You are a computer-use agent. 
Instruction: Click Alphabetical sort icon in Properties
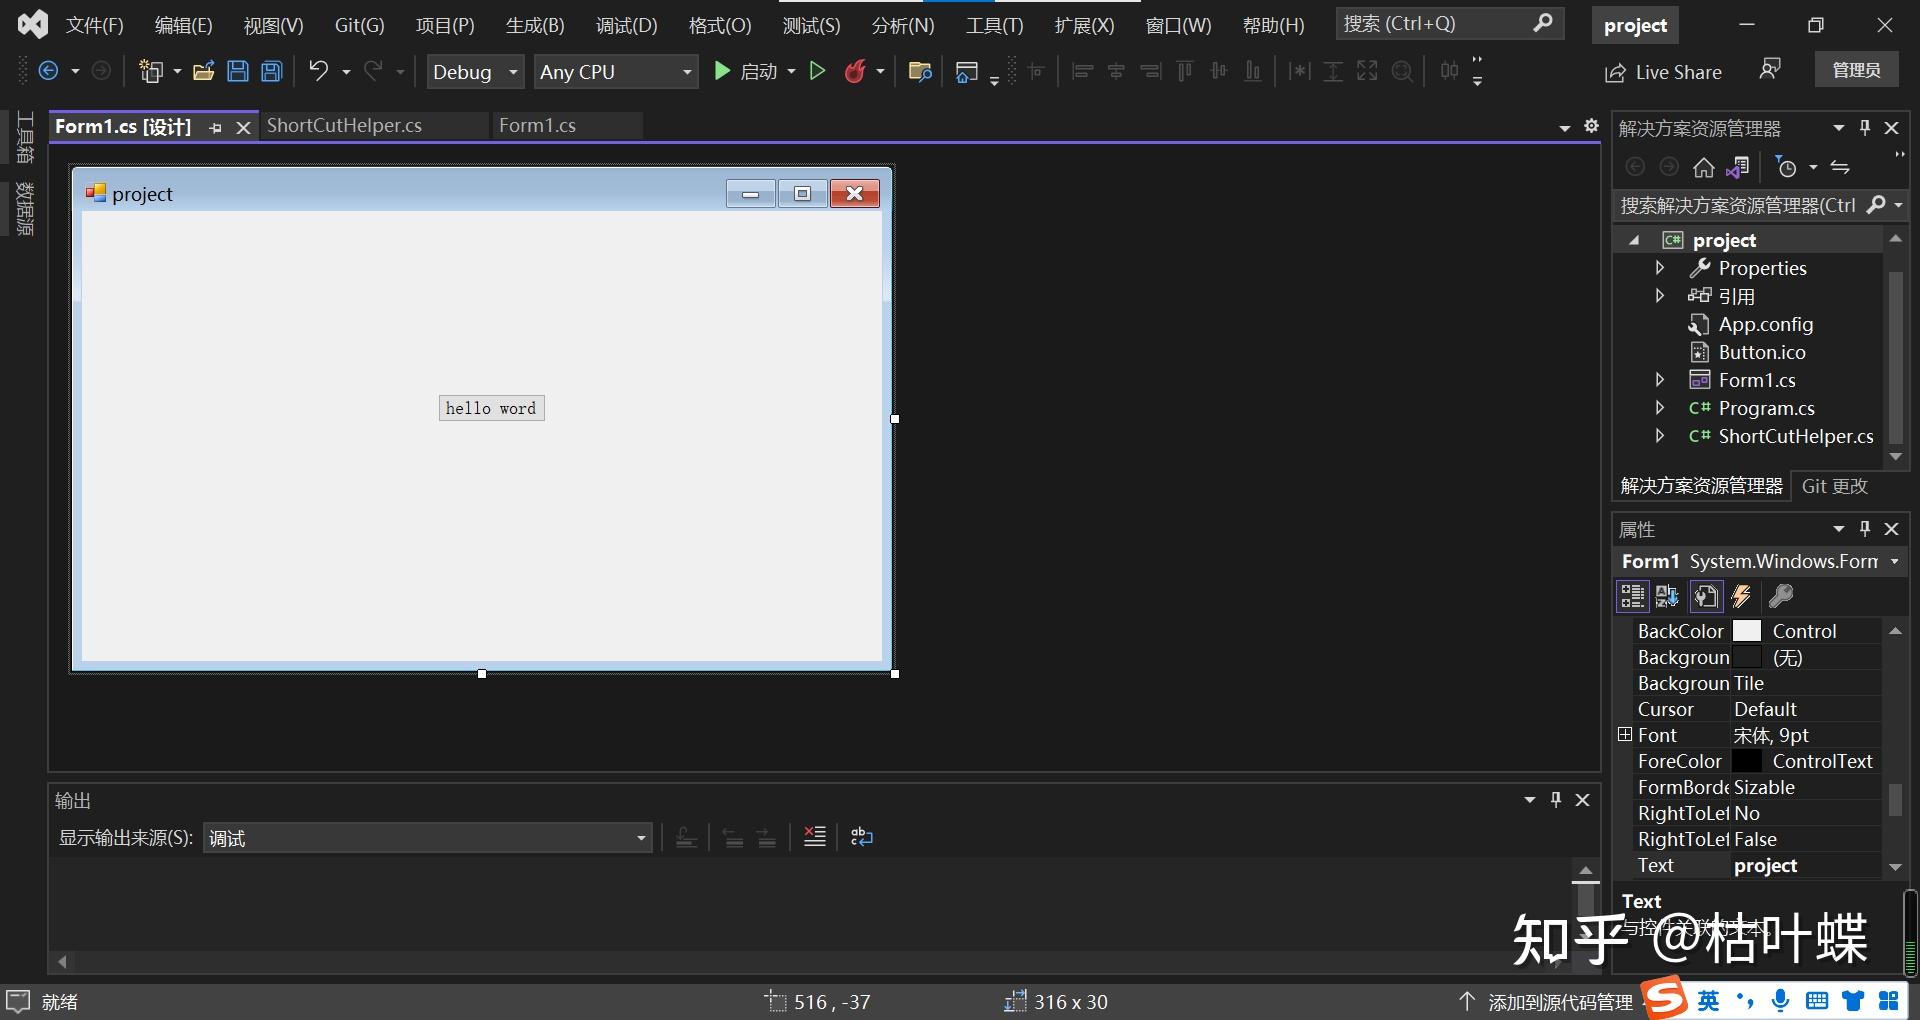[x=1667, y=597]
